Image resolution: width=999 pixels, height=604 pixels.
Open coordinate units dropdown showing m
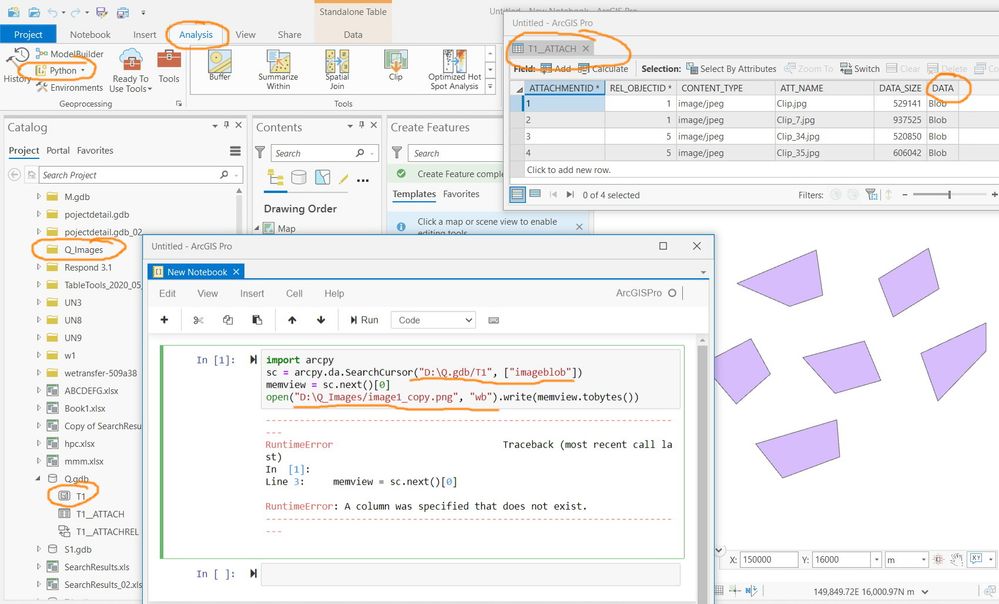click(923, 559)
